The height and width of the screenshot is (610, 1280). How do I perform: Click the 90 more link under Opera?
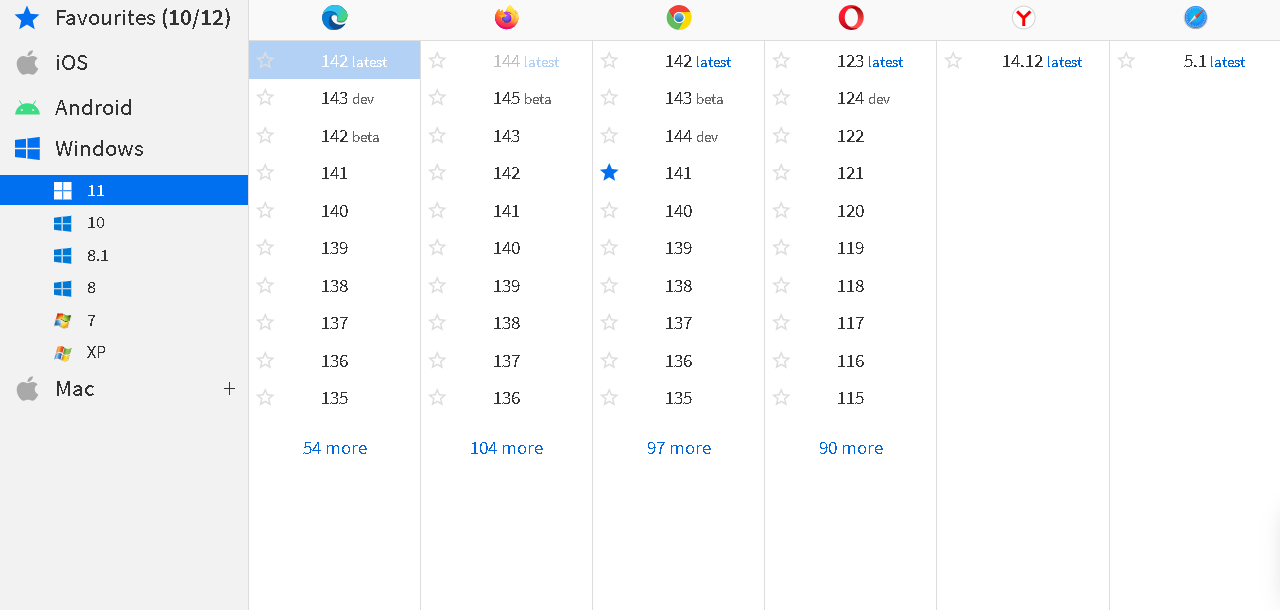[851, 448]
